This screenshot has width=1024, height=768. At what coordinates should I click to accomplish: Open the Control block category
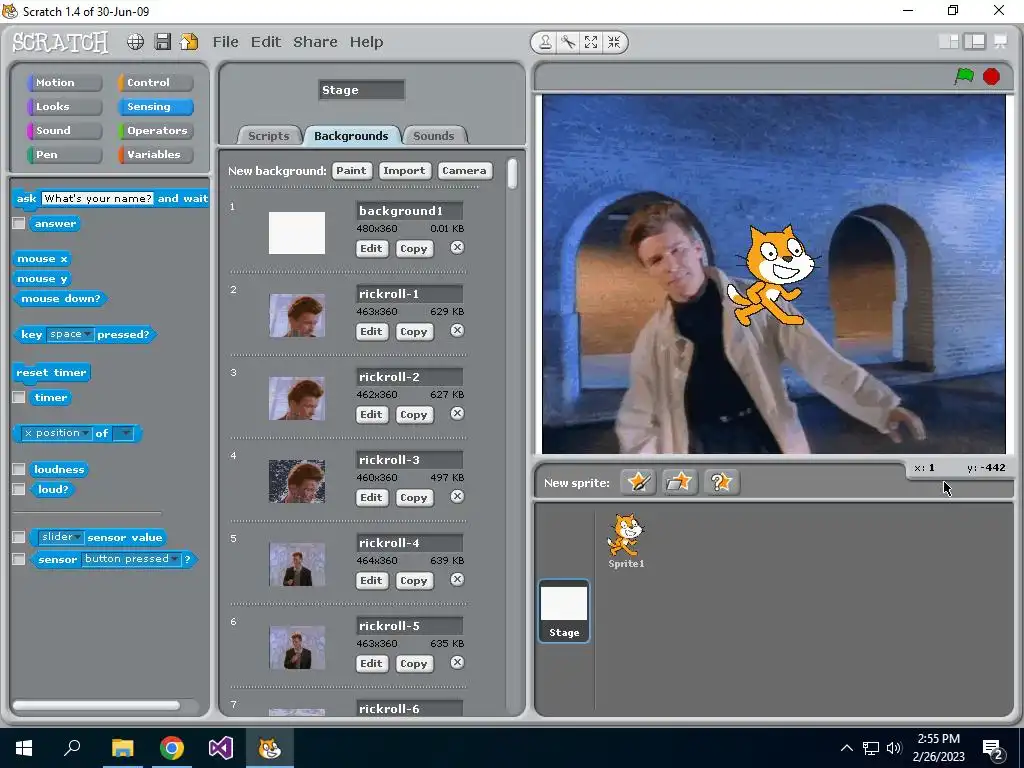pos(155,82)
